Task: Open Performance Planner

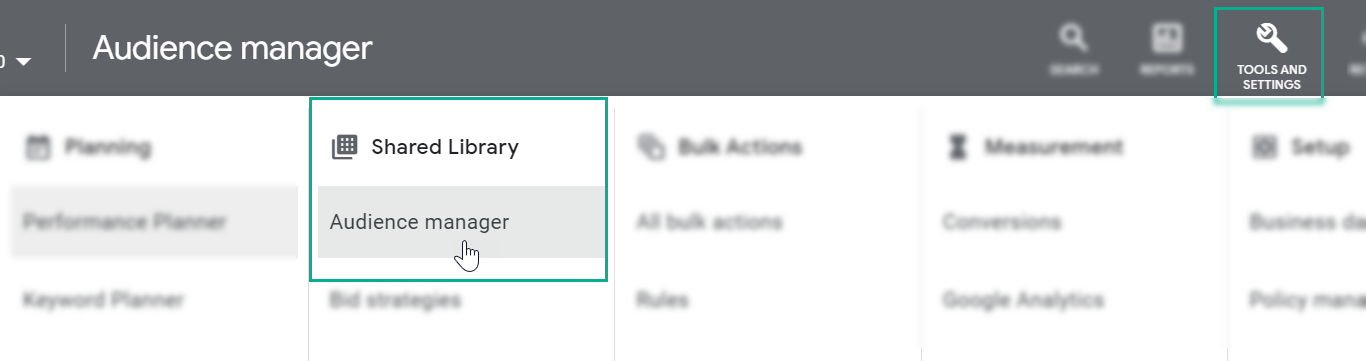Action: [x=125, y=222]
